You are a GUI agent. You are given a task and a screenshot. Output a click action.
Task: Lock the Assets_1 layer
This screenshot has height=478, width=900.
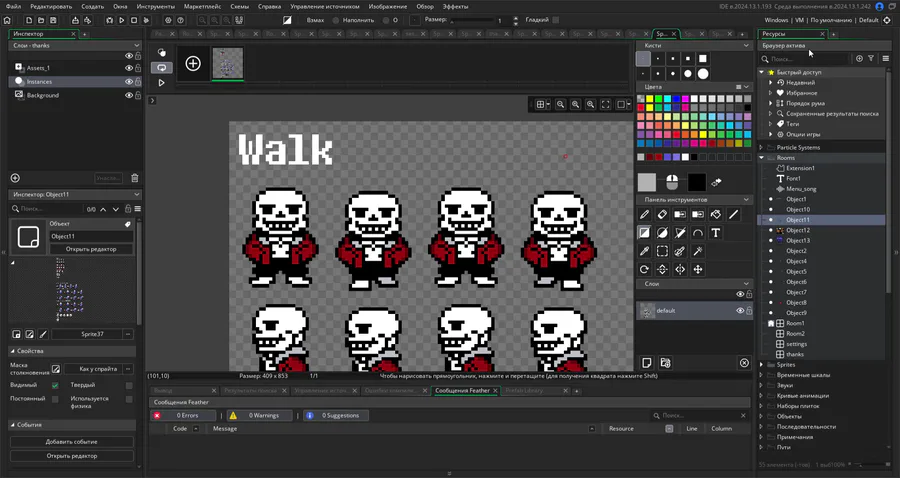pyautogui.click(x=138, y=68)
